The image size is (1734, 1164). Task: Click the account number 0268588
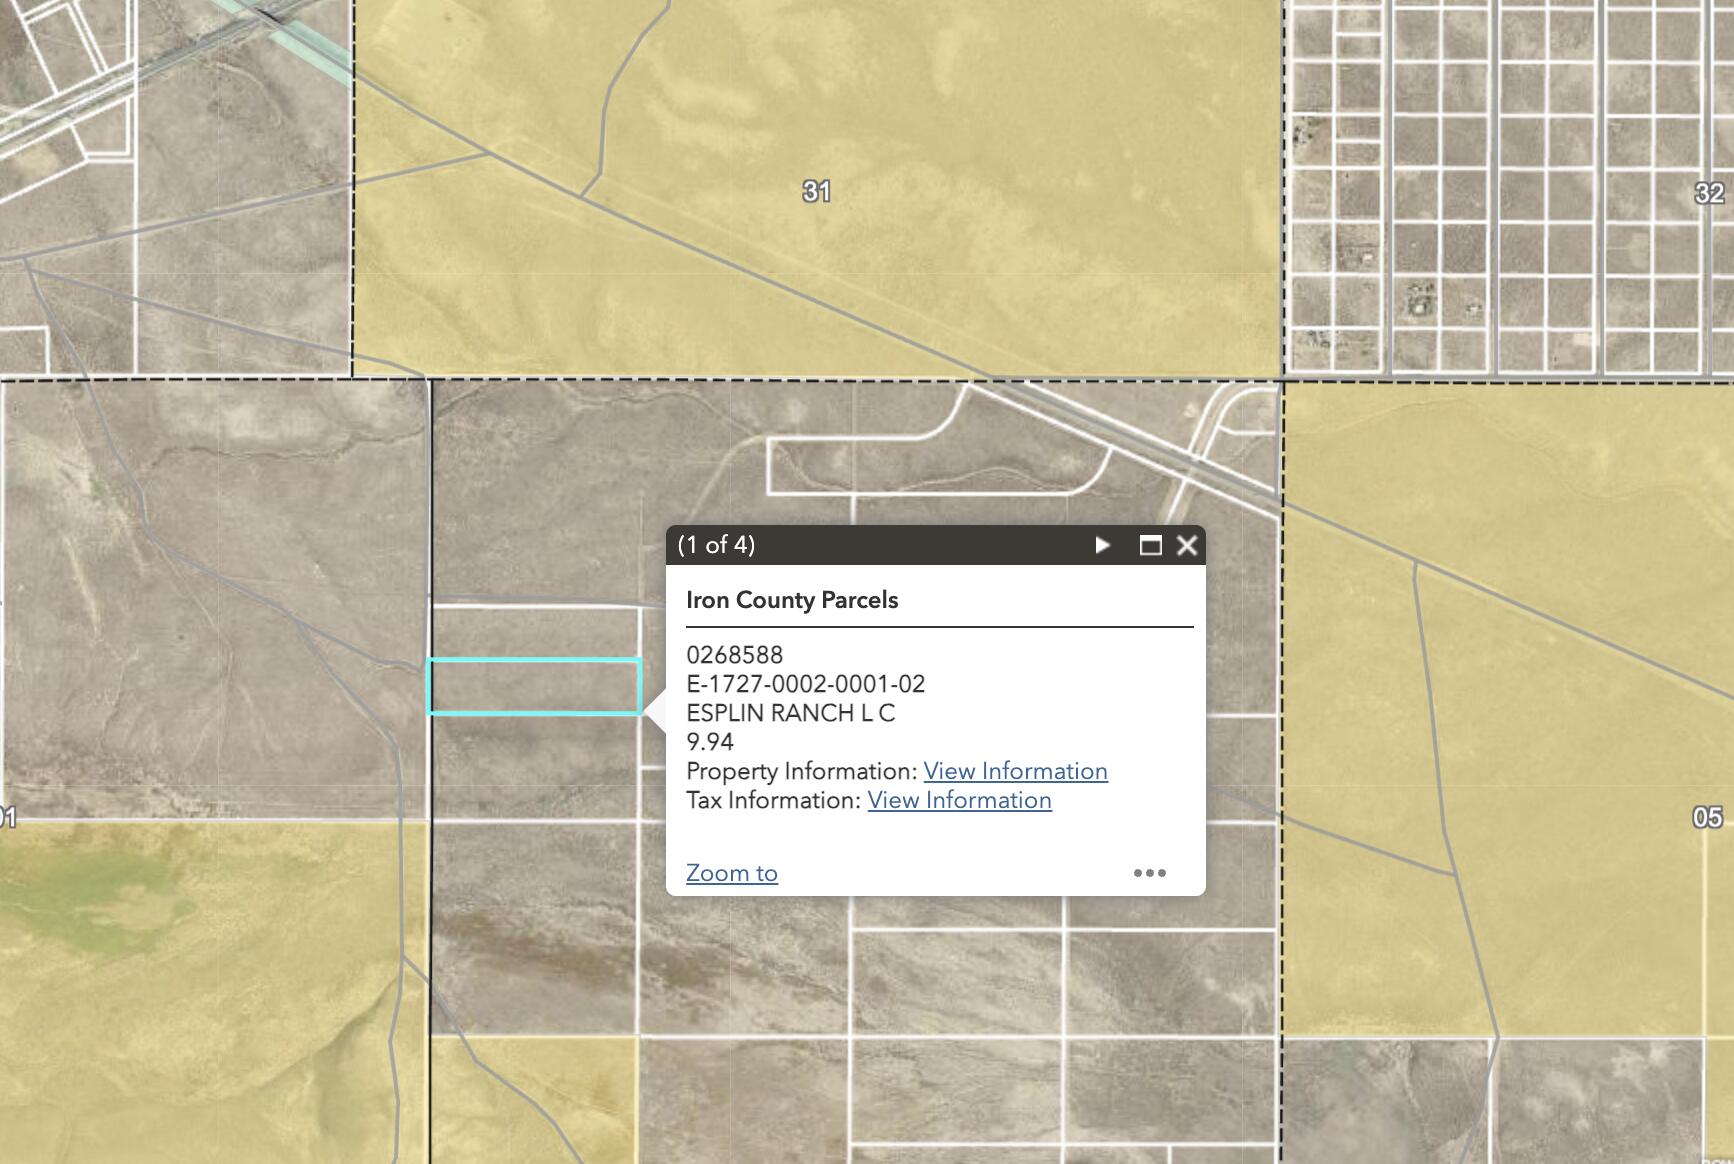pos(734,655)
